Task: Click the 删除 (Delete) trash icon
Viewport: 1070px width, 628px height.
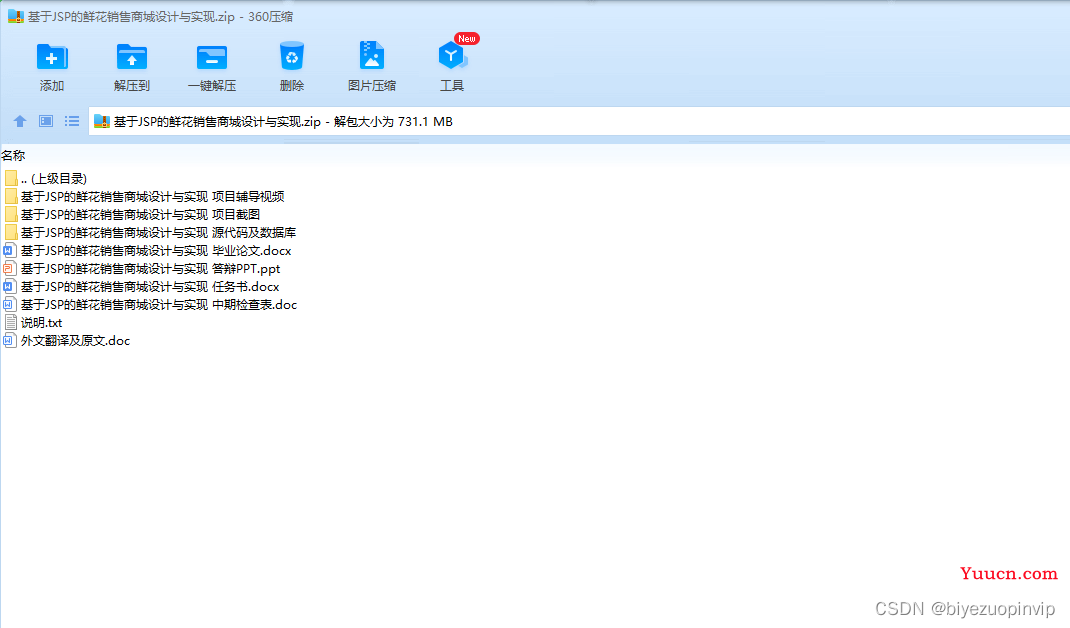Action: pyautogui.click(x=291, y=57)
